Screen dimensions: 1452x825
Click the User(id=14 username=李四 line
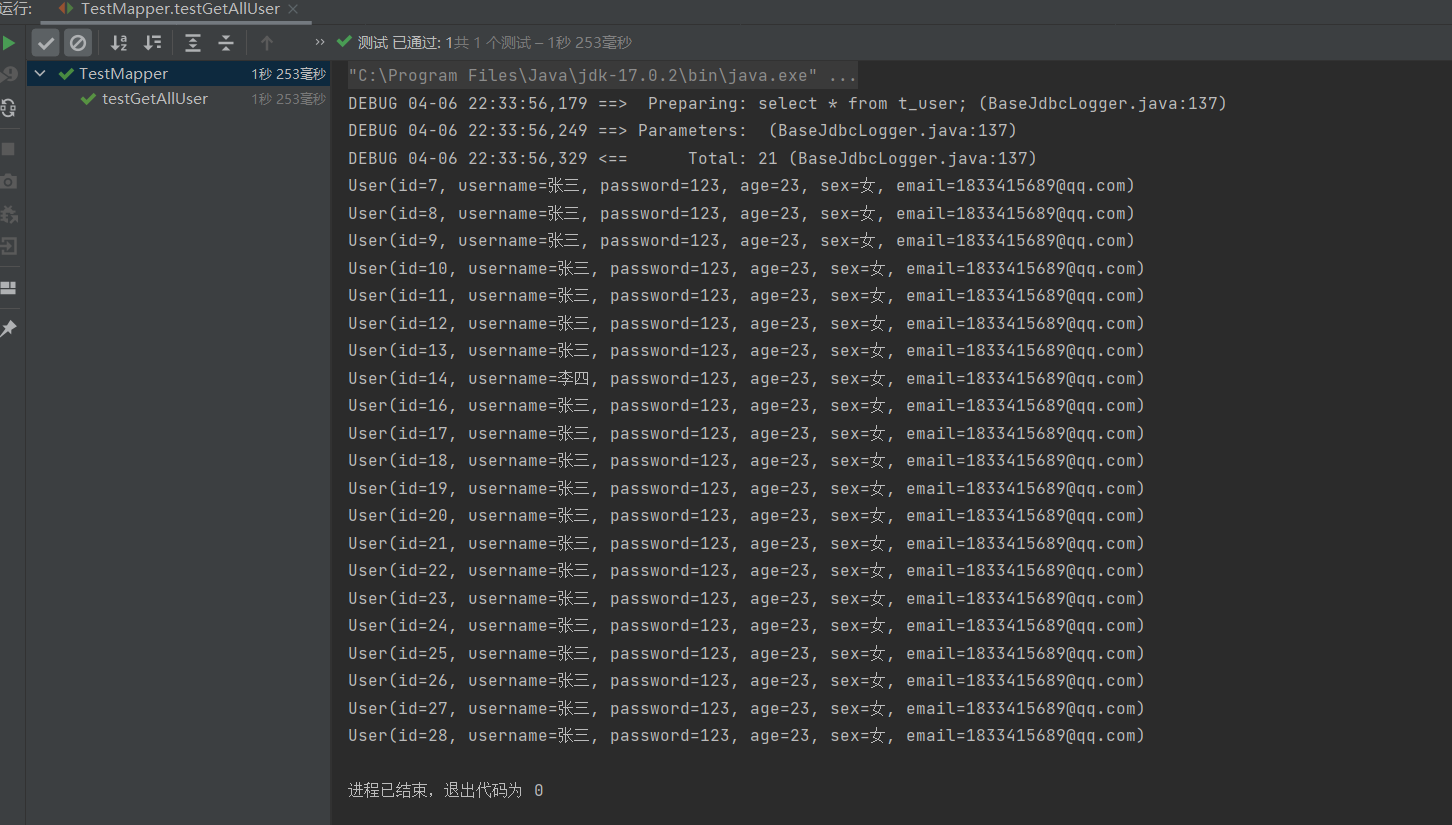click(x=747, y=379)
